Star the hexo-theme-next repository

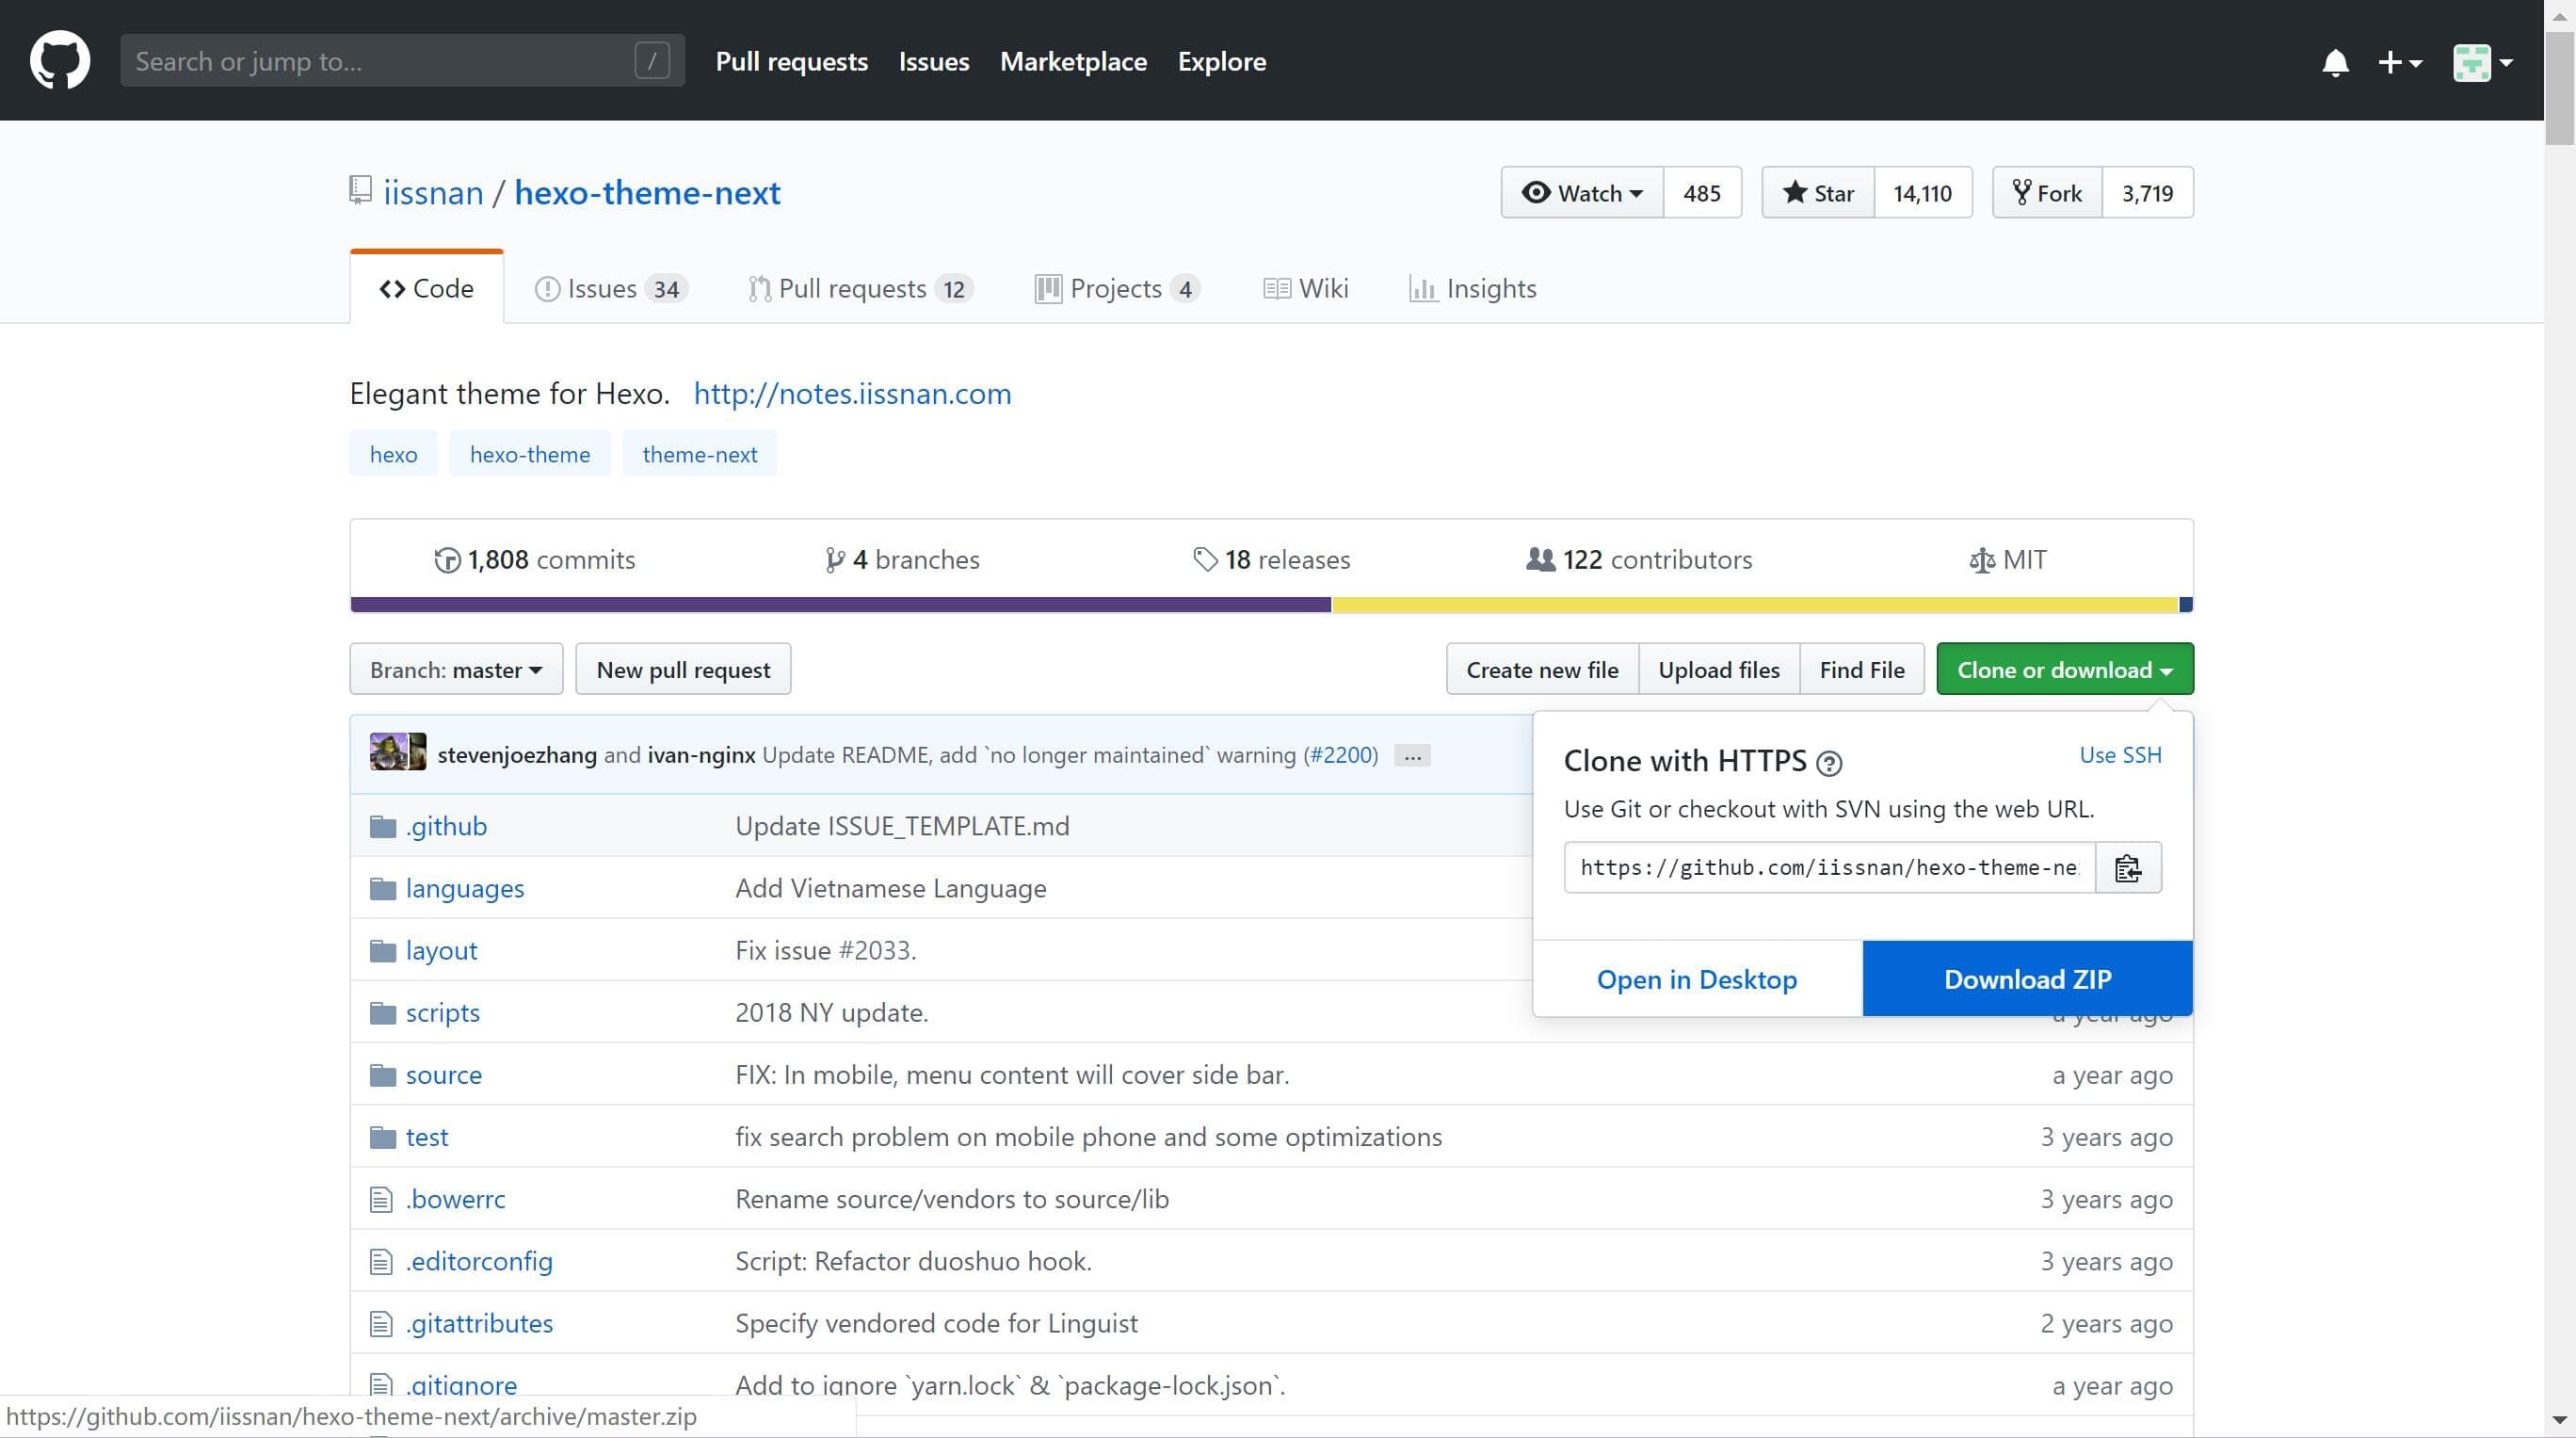pyautogui.click(x=1818, y=193)
